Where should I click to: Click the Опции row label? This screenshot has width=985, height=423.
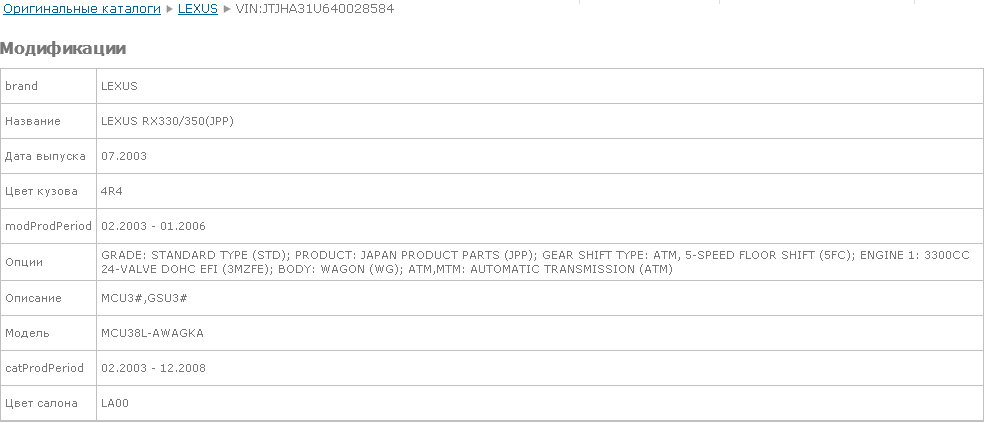pos(24,262)
